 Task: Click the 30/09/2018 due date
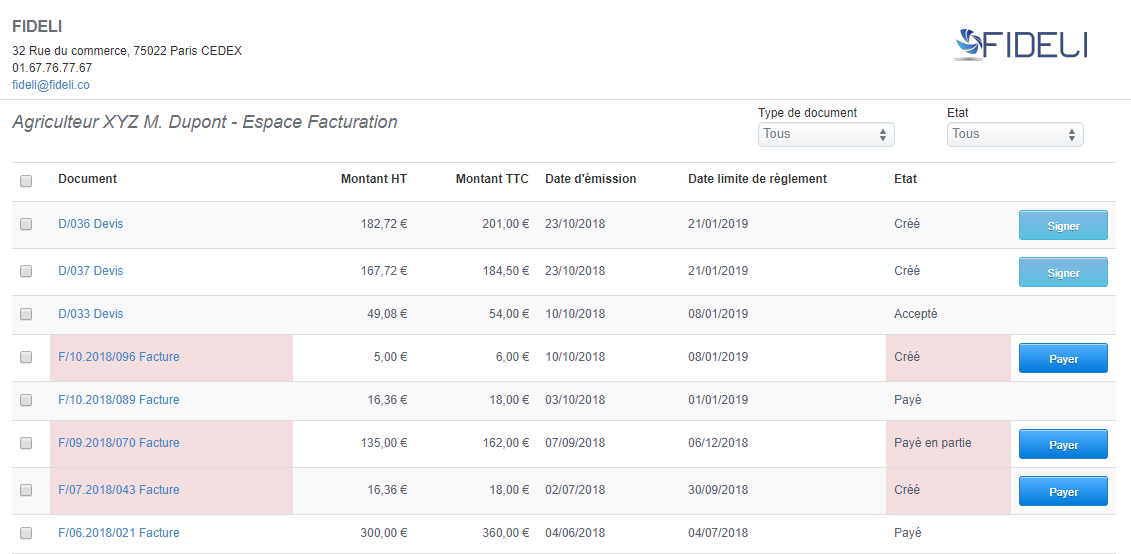tap(718, 489)
